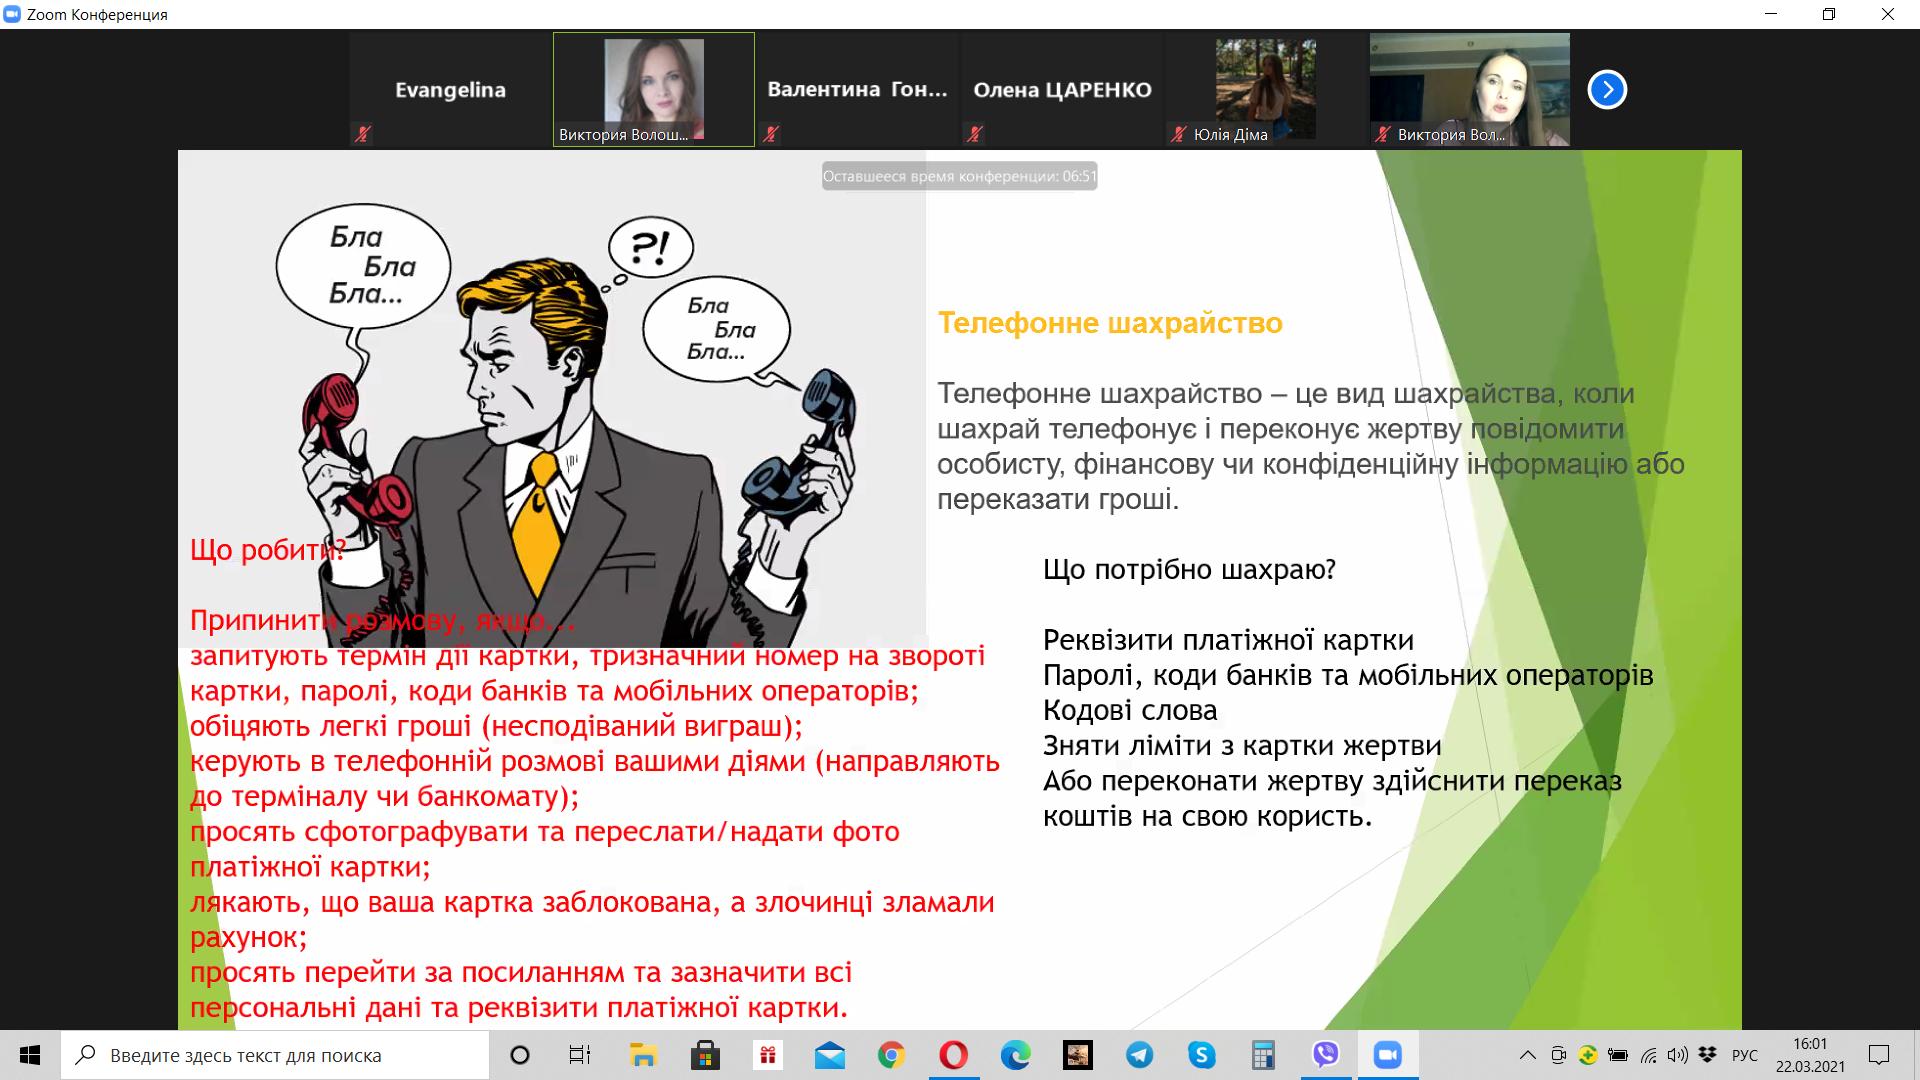Open Viber from the taskbar
This screenshot has height=1080, width=1920.
point(1326,1055)
